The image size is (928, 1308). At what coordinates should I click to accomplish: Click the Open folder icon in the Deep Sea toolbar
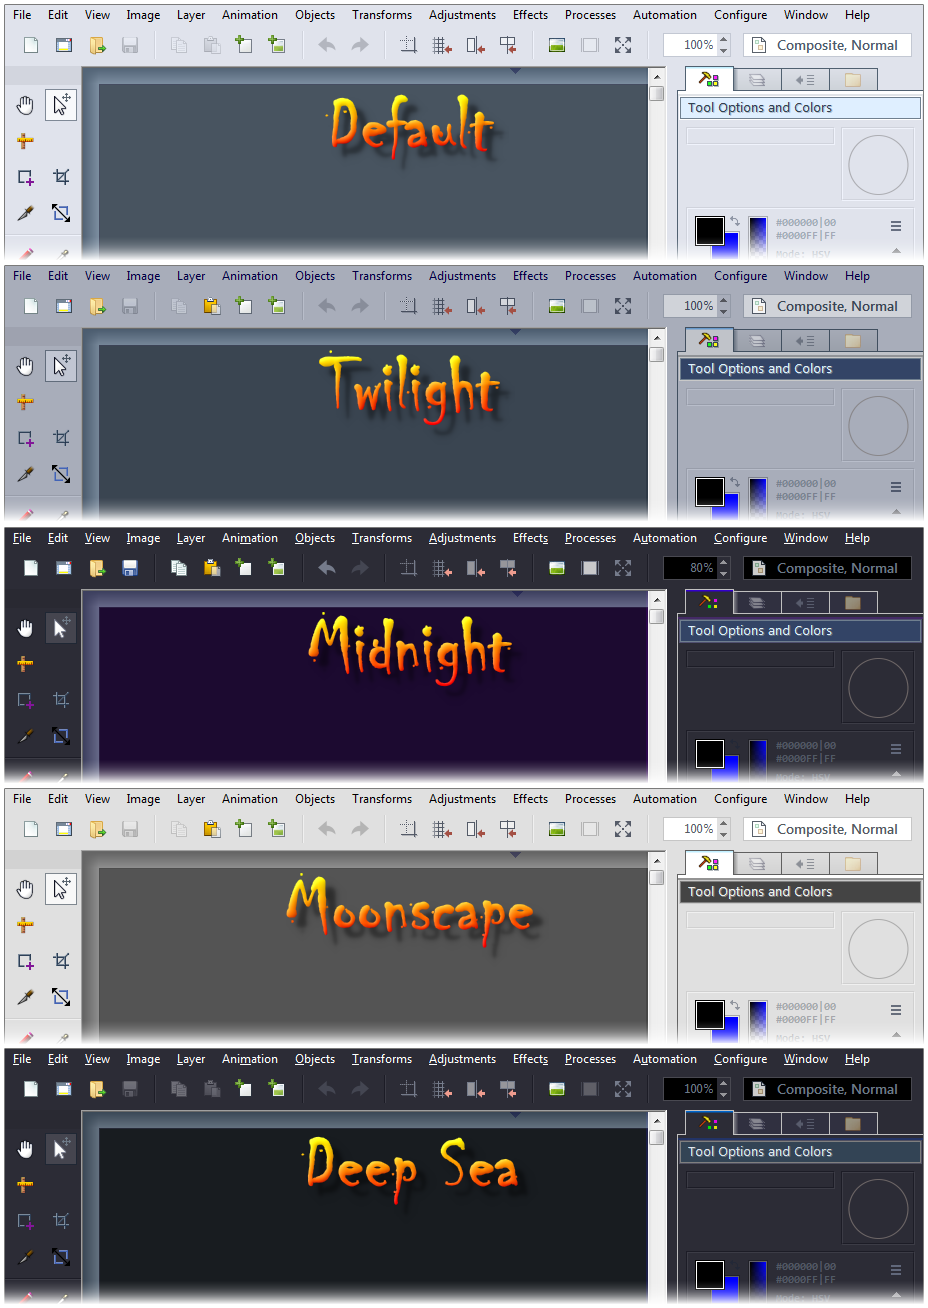pos(97,1089)
